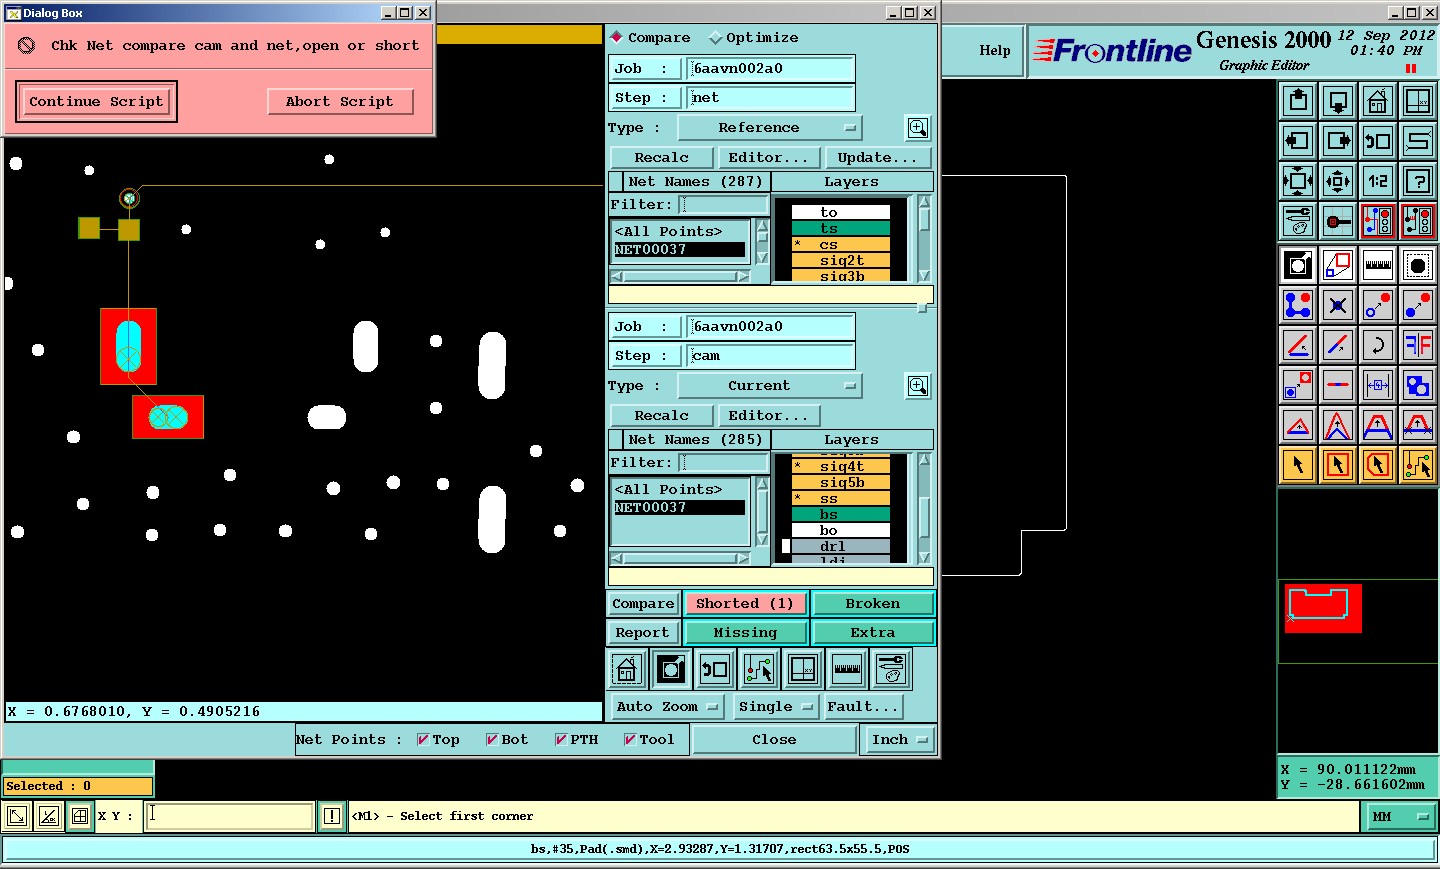Toggle the PTH net points checkbox

576,739
